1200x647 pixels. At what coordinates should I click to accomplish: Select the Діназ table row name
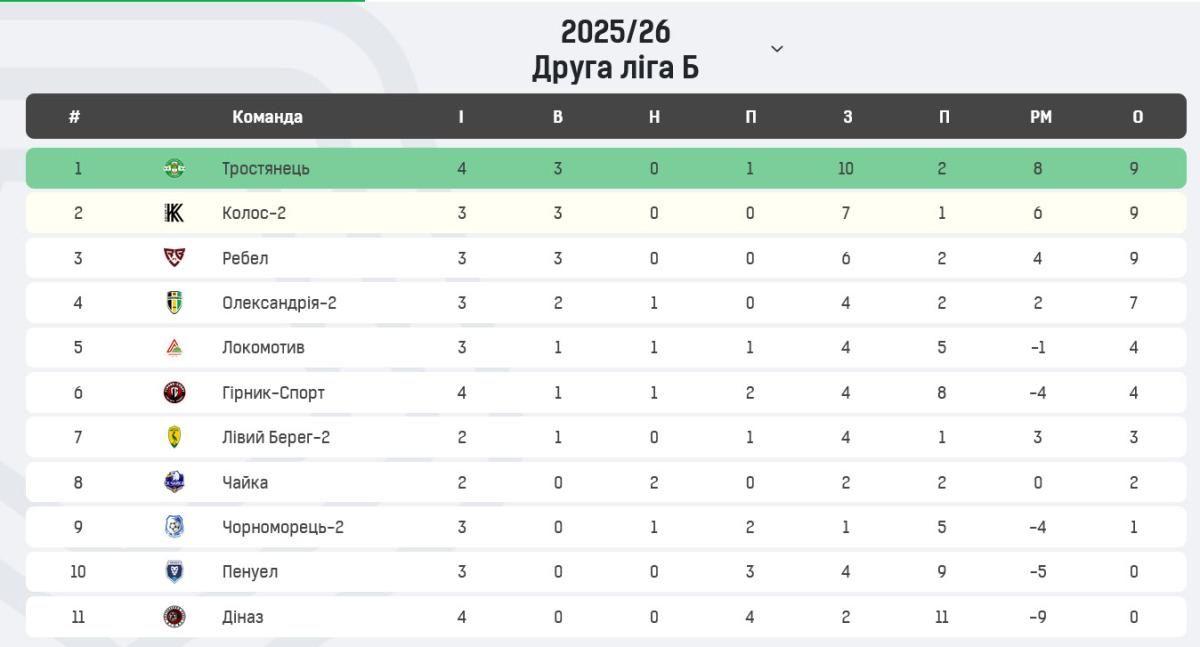click(243, 617)
